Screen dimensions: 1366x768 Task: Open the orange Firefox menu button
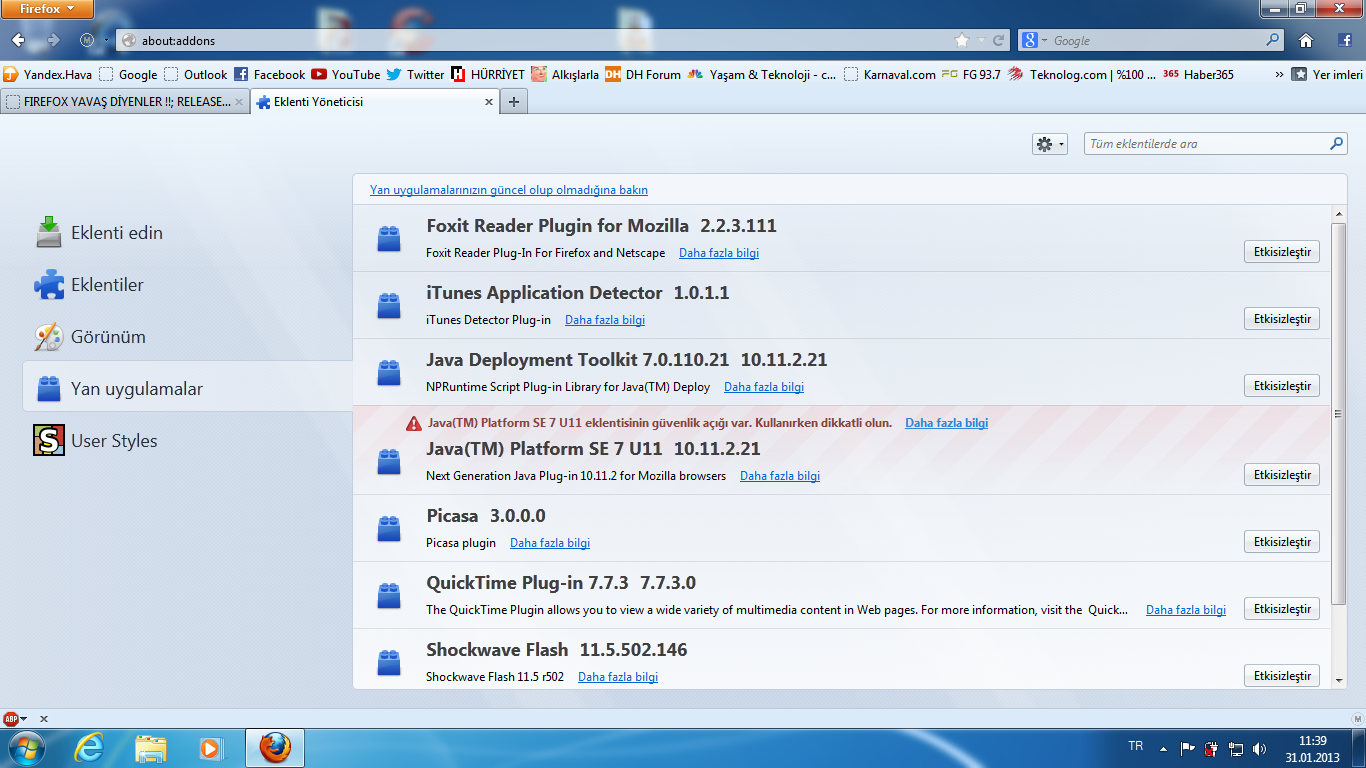coord(48,9)
